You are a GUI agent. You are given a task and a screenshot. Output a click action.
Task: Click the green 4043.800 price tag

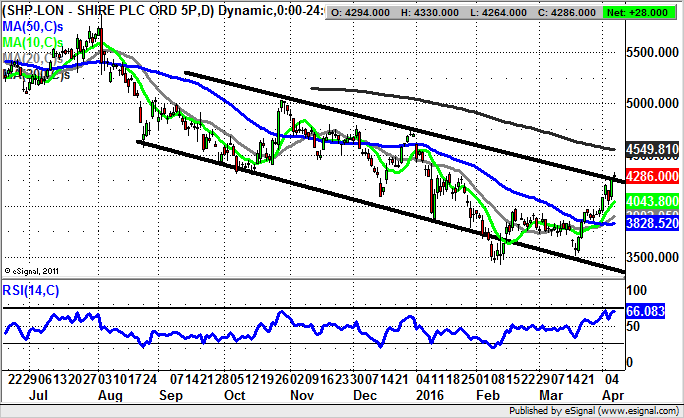(653, 200)
